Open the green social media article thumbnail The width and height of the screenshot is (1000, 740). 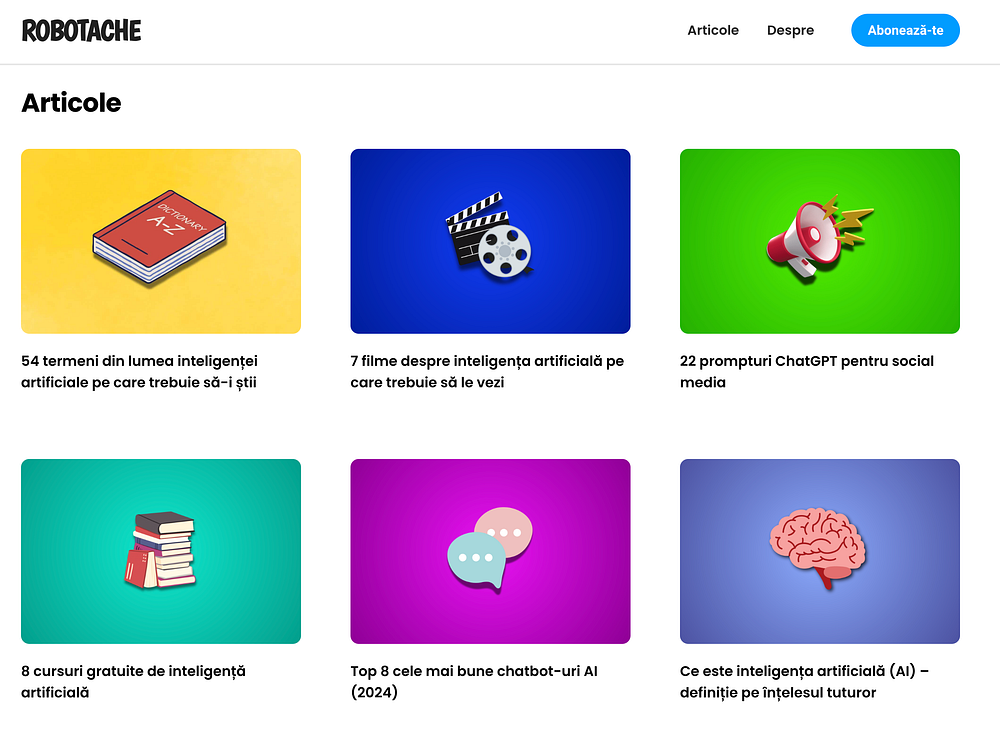(x=820, y=241)
